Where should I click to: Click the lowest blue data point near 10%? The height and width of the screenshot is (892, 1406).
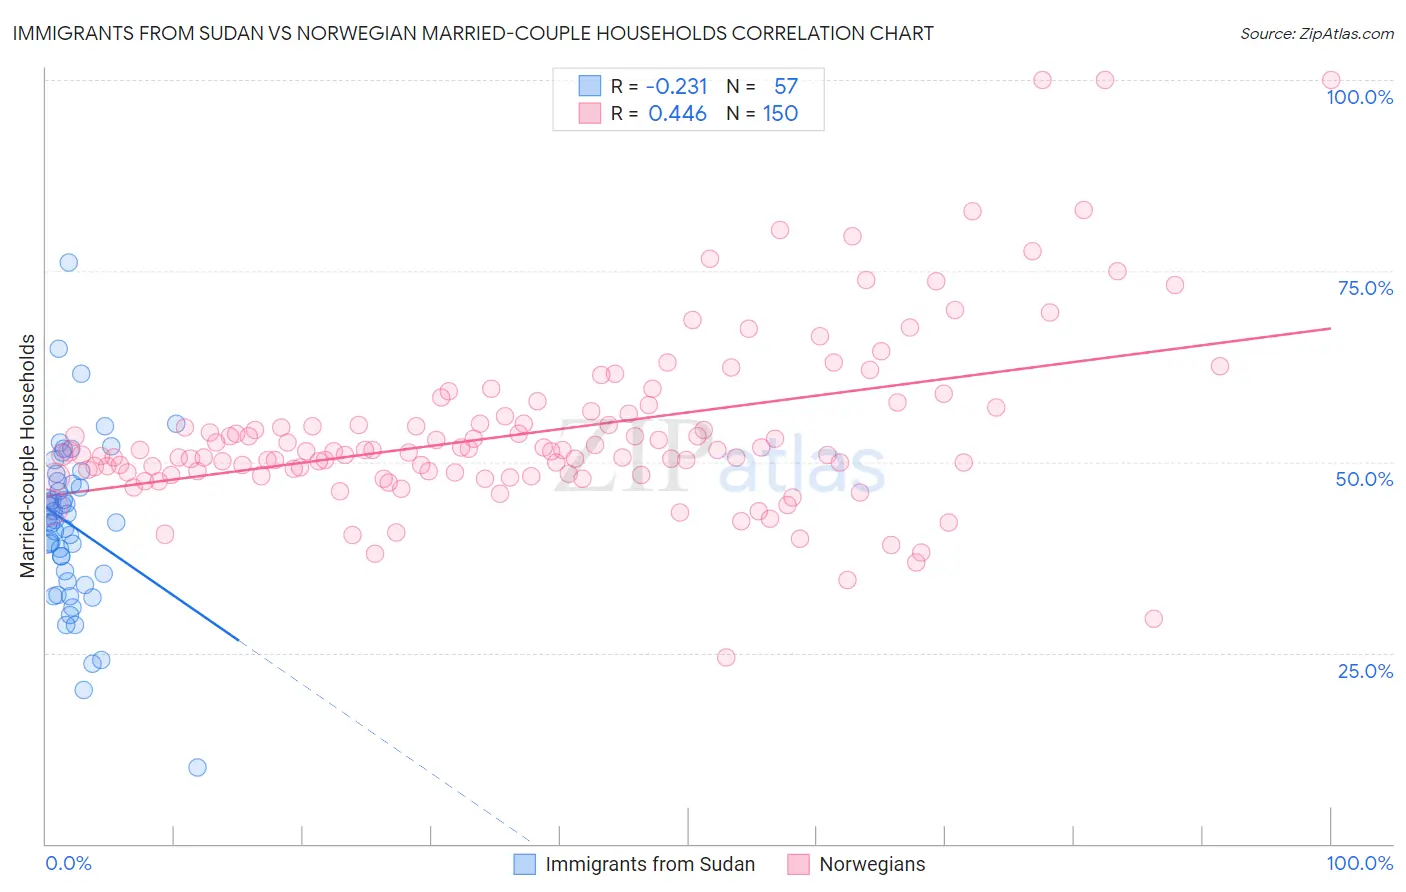click(x=198, y=767)
